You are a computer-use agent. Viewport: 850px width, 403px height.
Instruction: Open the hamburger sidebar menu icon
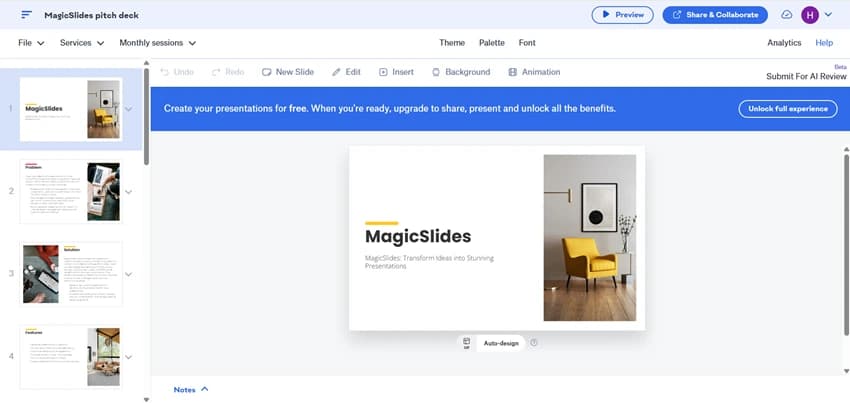(x=26, y=15)
